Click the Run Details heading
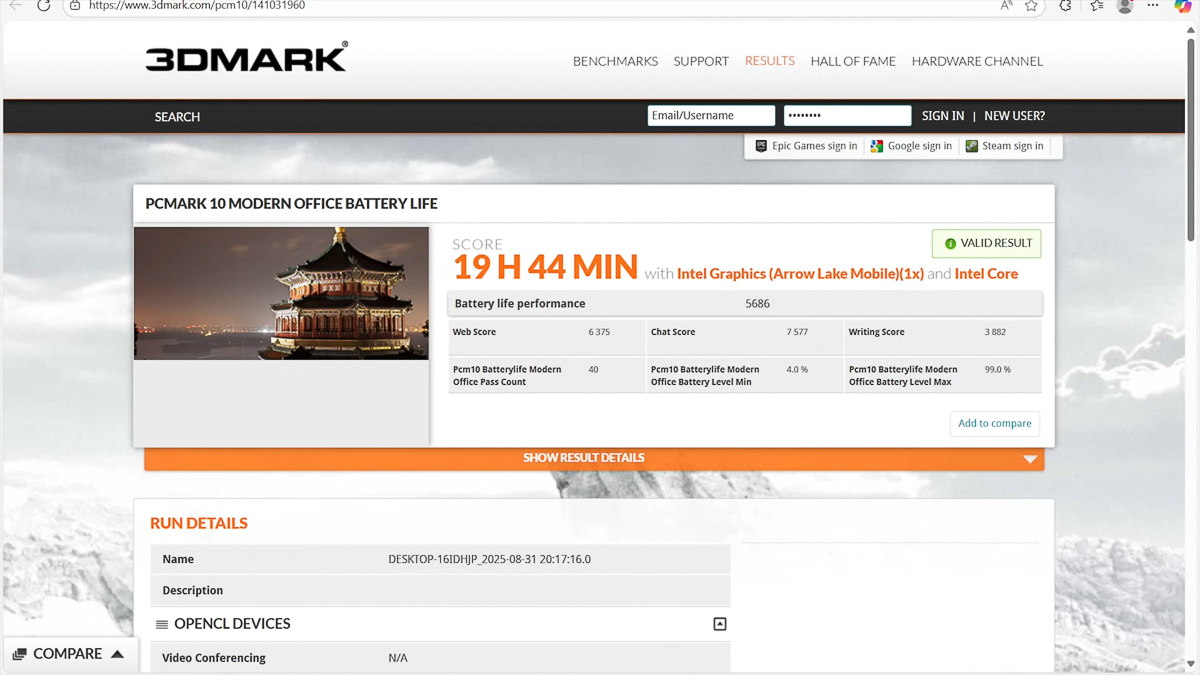Screen dimensions: 1200x675 pyautogui.click(x=199, y=523)
